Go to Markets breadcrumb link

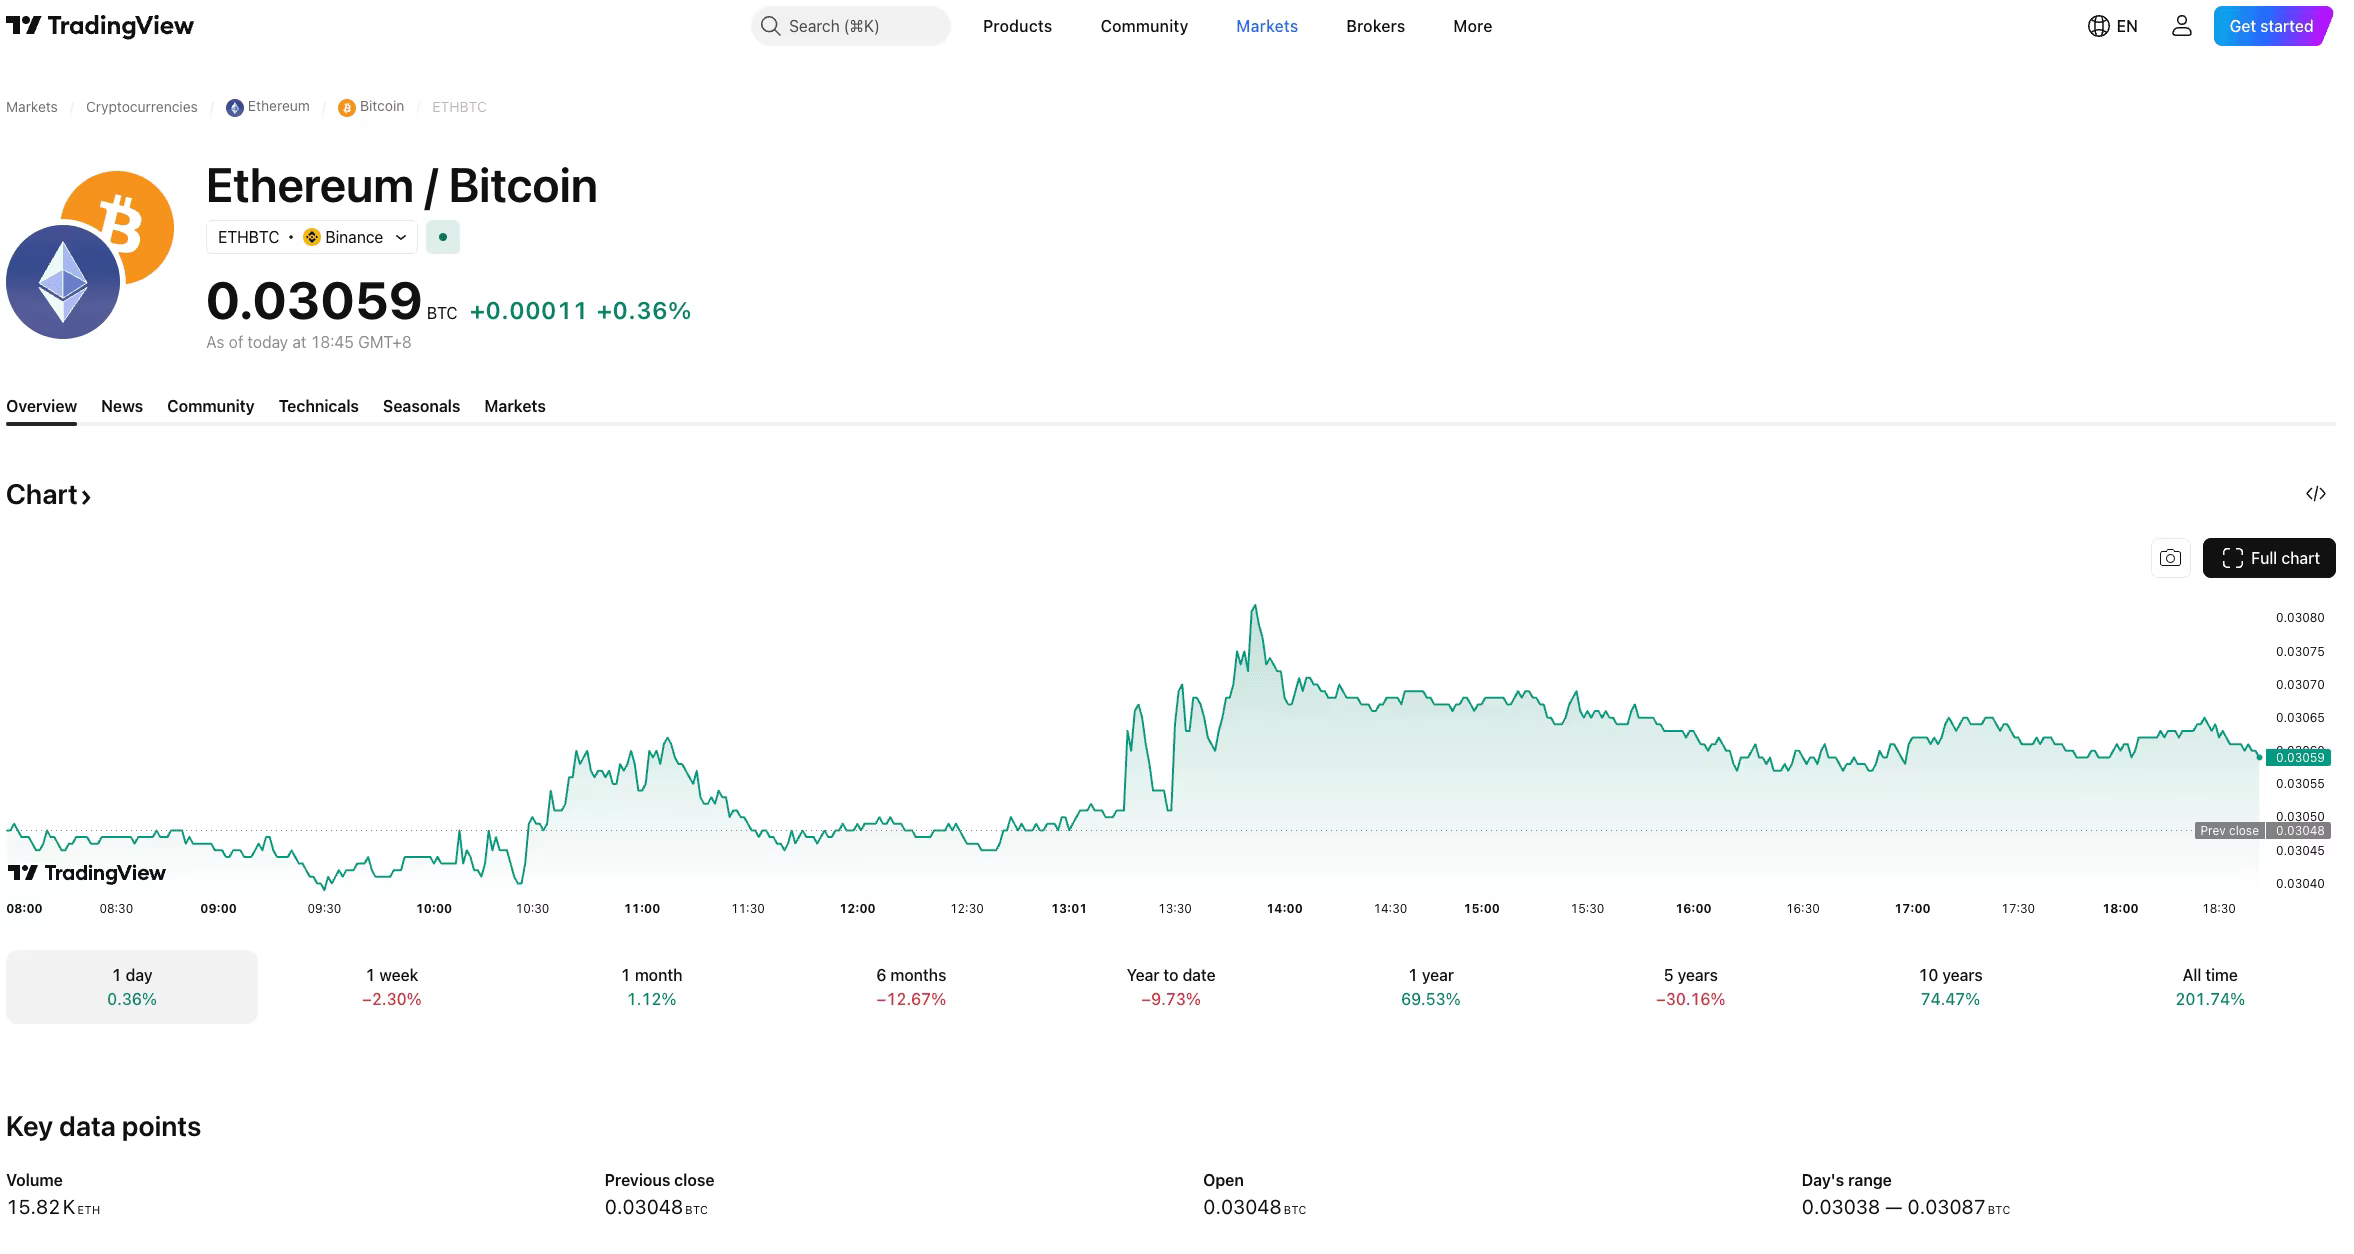[32, 107]
